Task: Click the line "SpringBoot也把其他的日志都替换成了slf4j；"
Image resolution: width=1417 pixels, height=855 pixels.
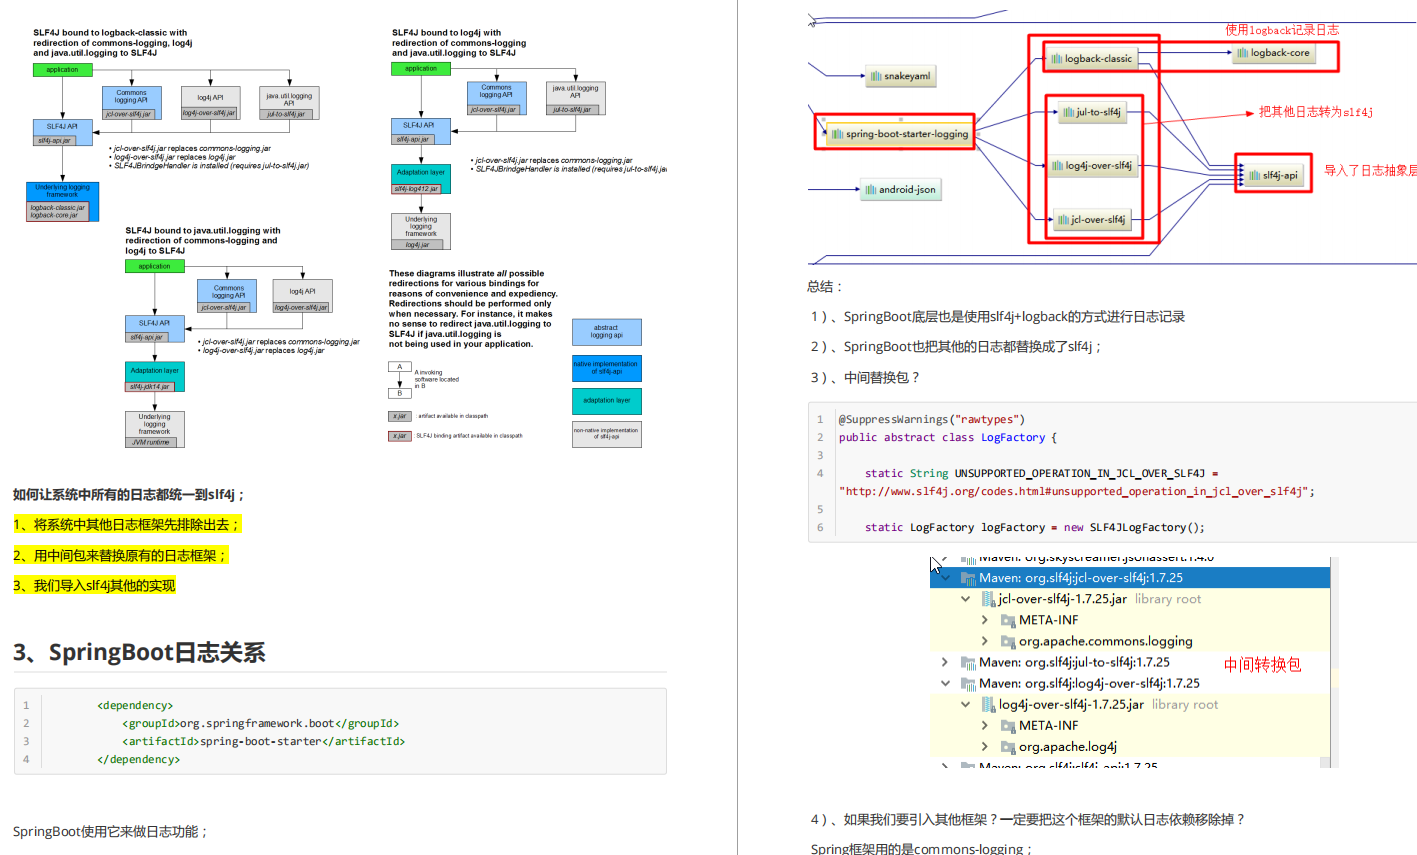Action: click(x=973, y=347)
